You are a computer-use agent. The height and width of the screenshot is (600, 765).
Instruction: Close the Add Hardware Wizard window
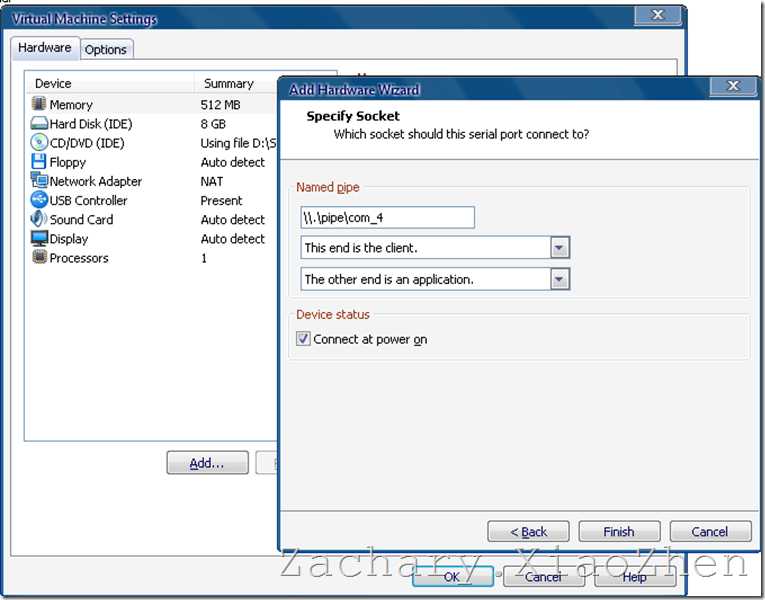[733, 86]
